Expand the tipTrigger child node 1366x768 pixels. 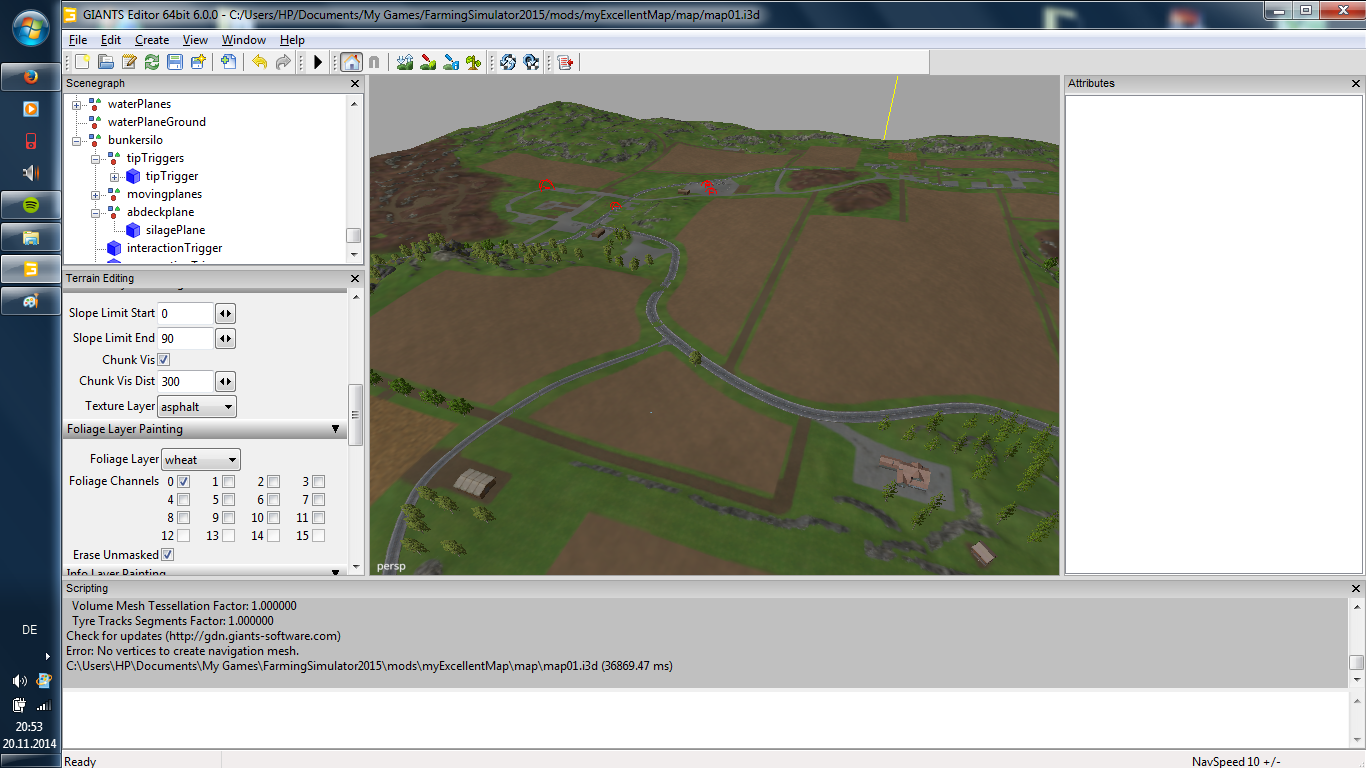115,176
